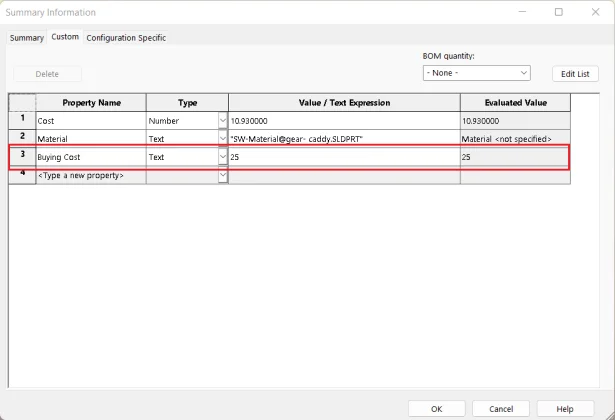Open Type dropdown for Buying Cost row
This screenshot has width=615, height=420.
222,157
